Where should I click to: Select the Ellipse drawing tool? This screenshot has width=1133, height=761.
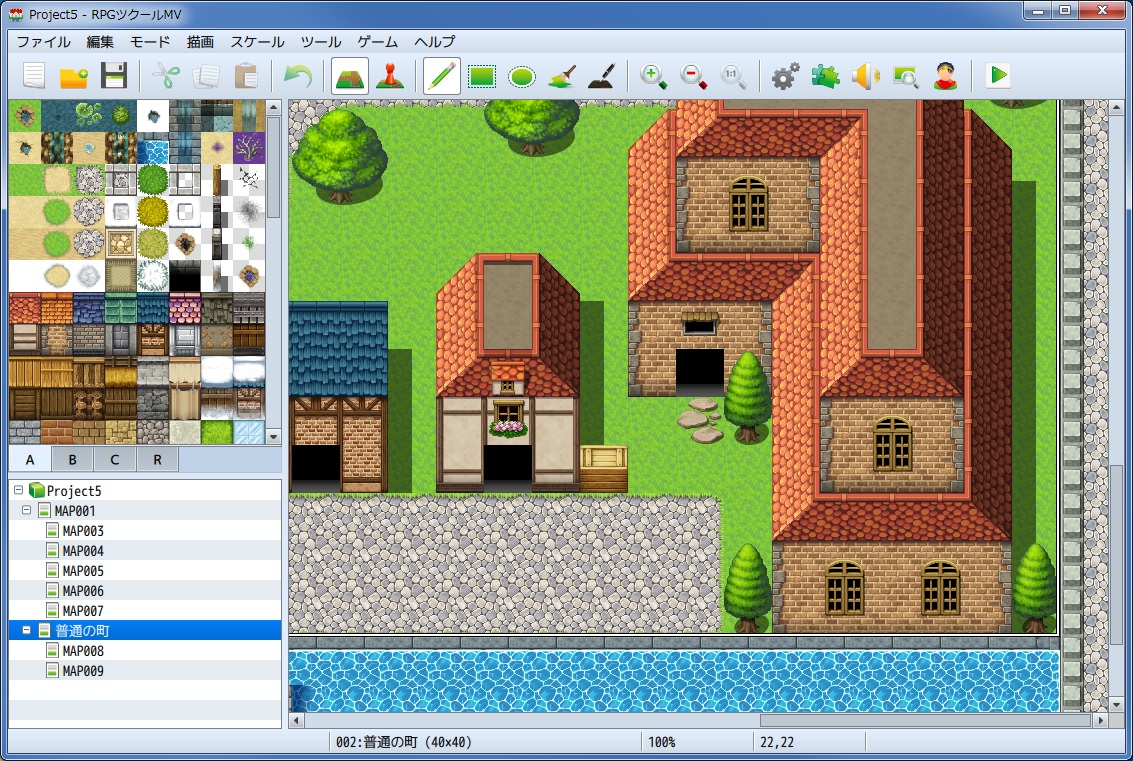521,75
